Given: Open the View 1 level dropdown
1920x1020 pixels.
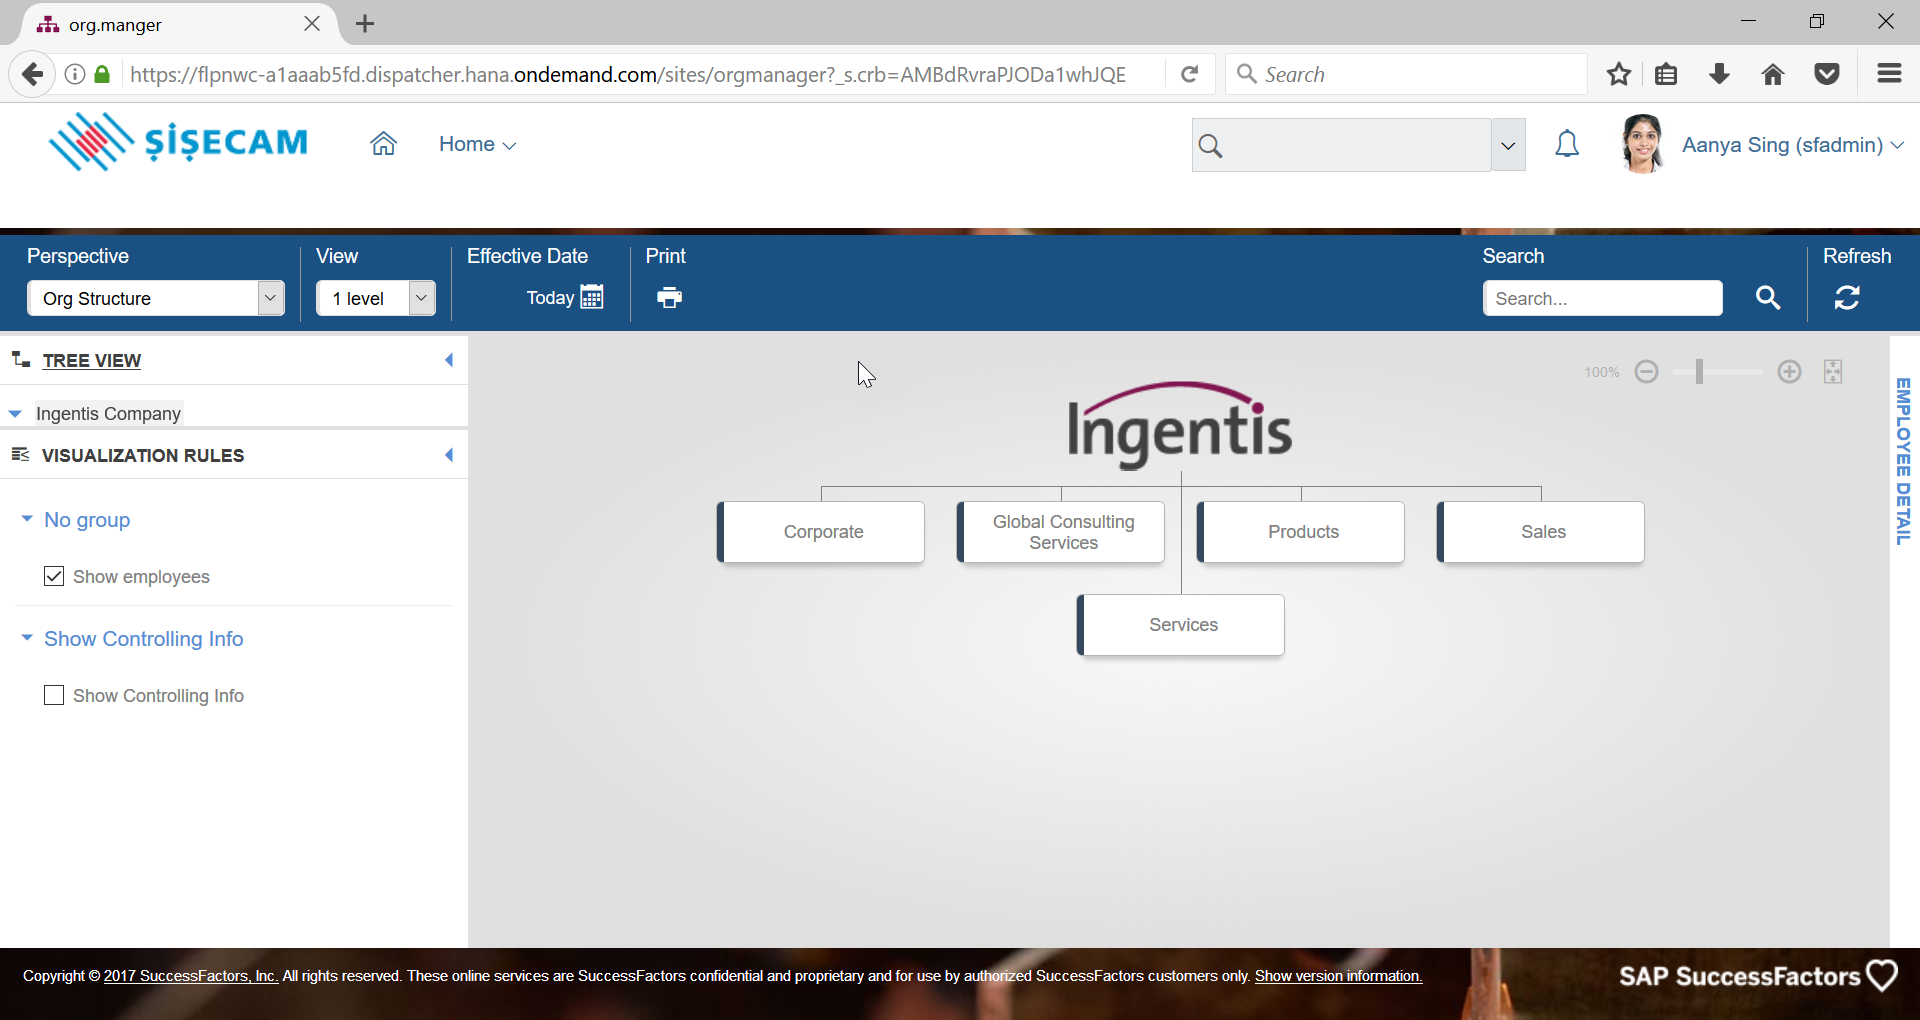Looking at the screenshot, I should (421, 298).
